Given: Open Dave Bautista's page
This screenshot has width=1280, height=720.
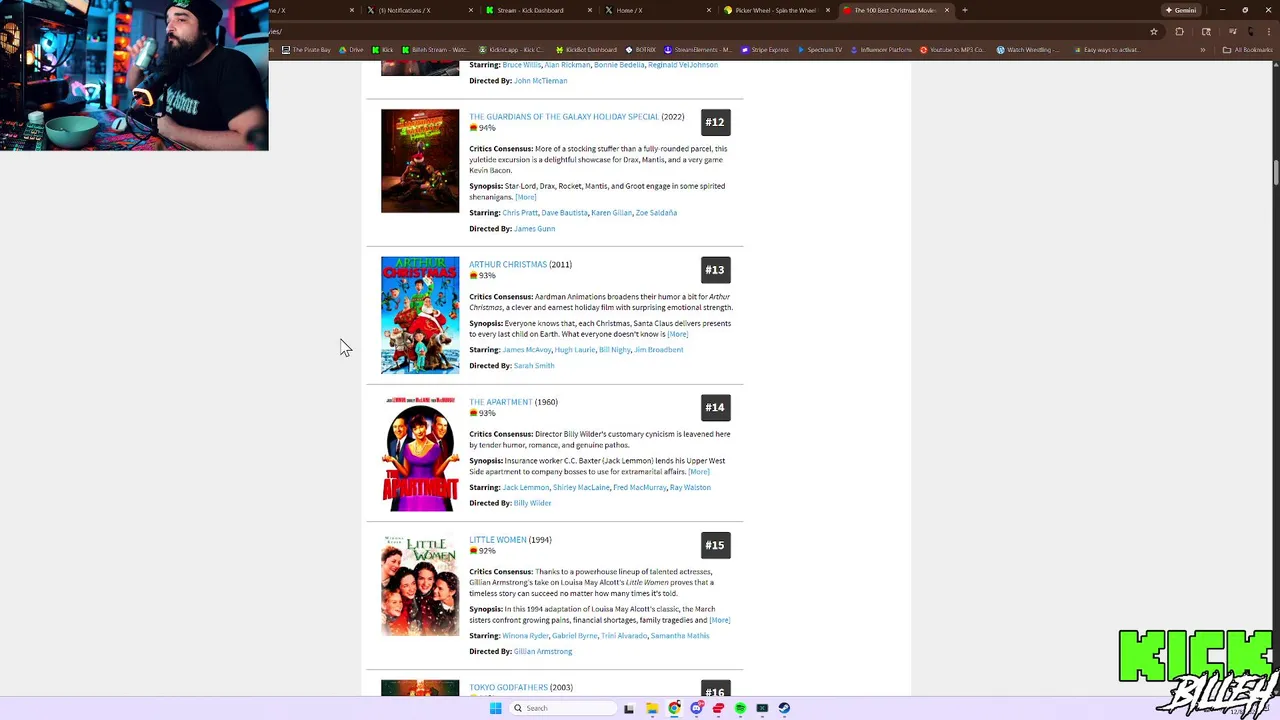Looking at the screenshot, I should [x=564, y=213].
